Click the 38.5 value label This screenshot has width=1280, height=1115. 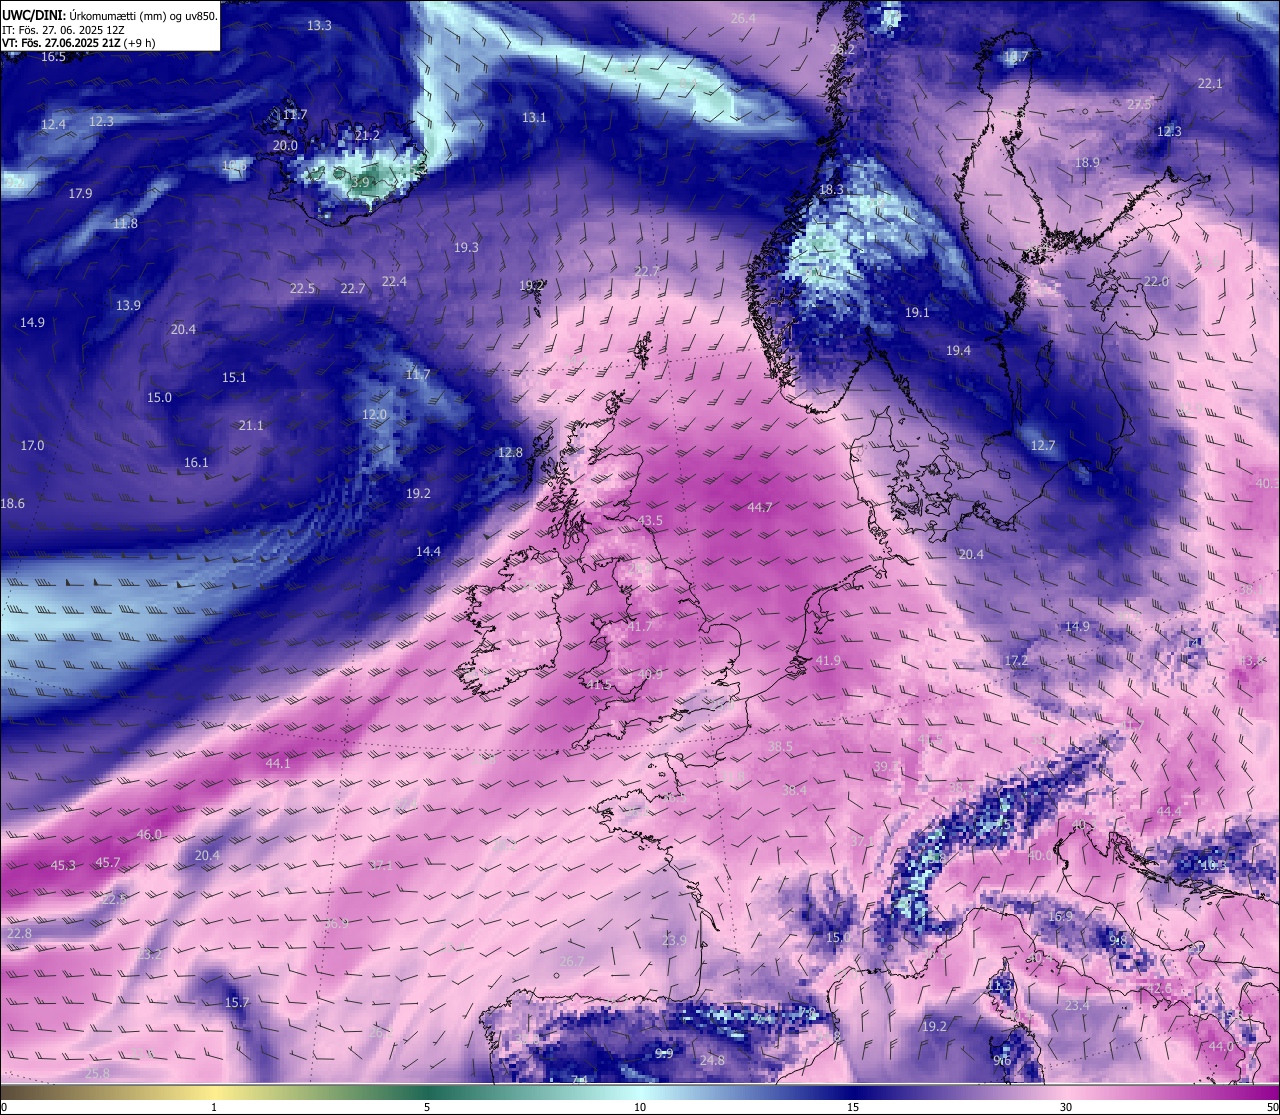780,747
